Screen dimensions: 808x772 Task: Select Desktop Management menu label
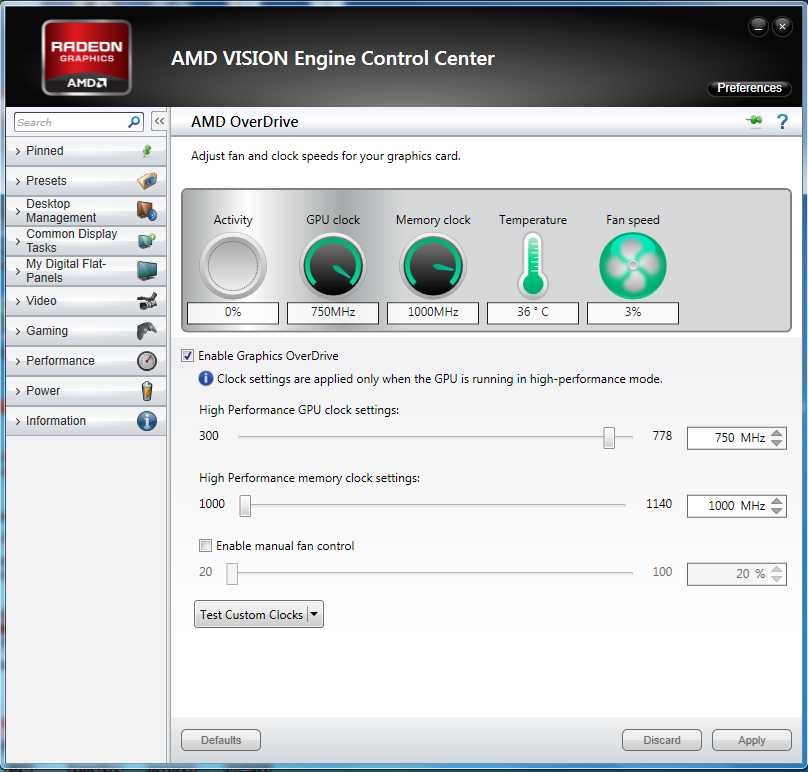[61, 211]
